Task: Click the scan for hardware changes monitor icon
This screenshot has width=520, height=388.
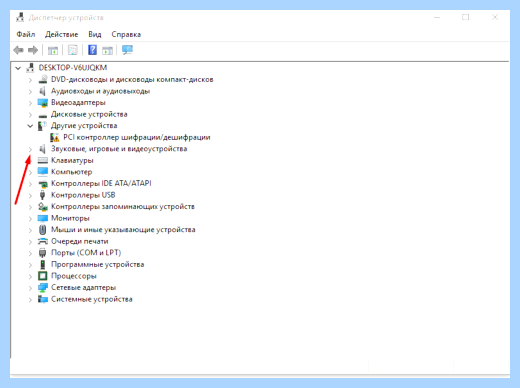Action: [x=127, y=50]
